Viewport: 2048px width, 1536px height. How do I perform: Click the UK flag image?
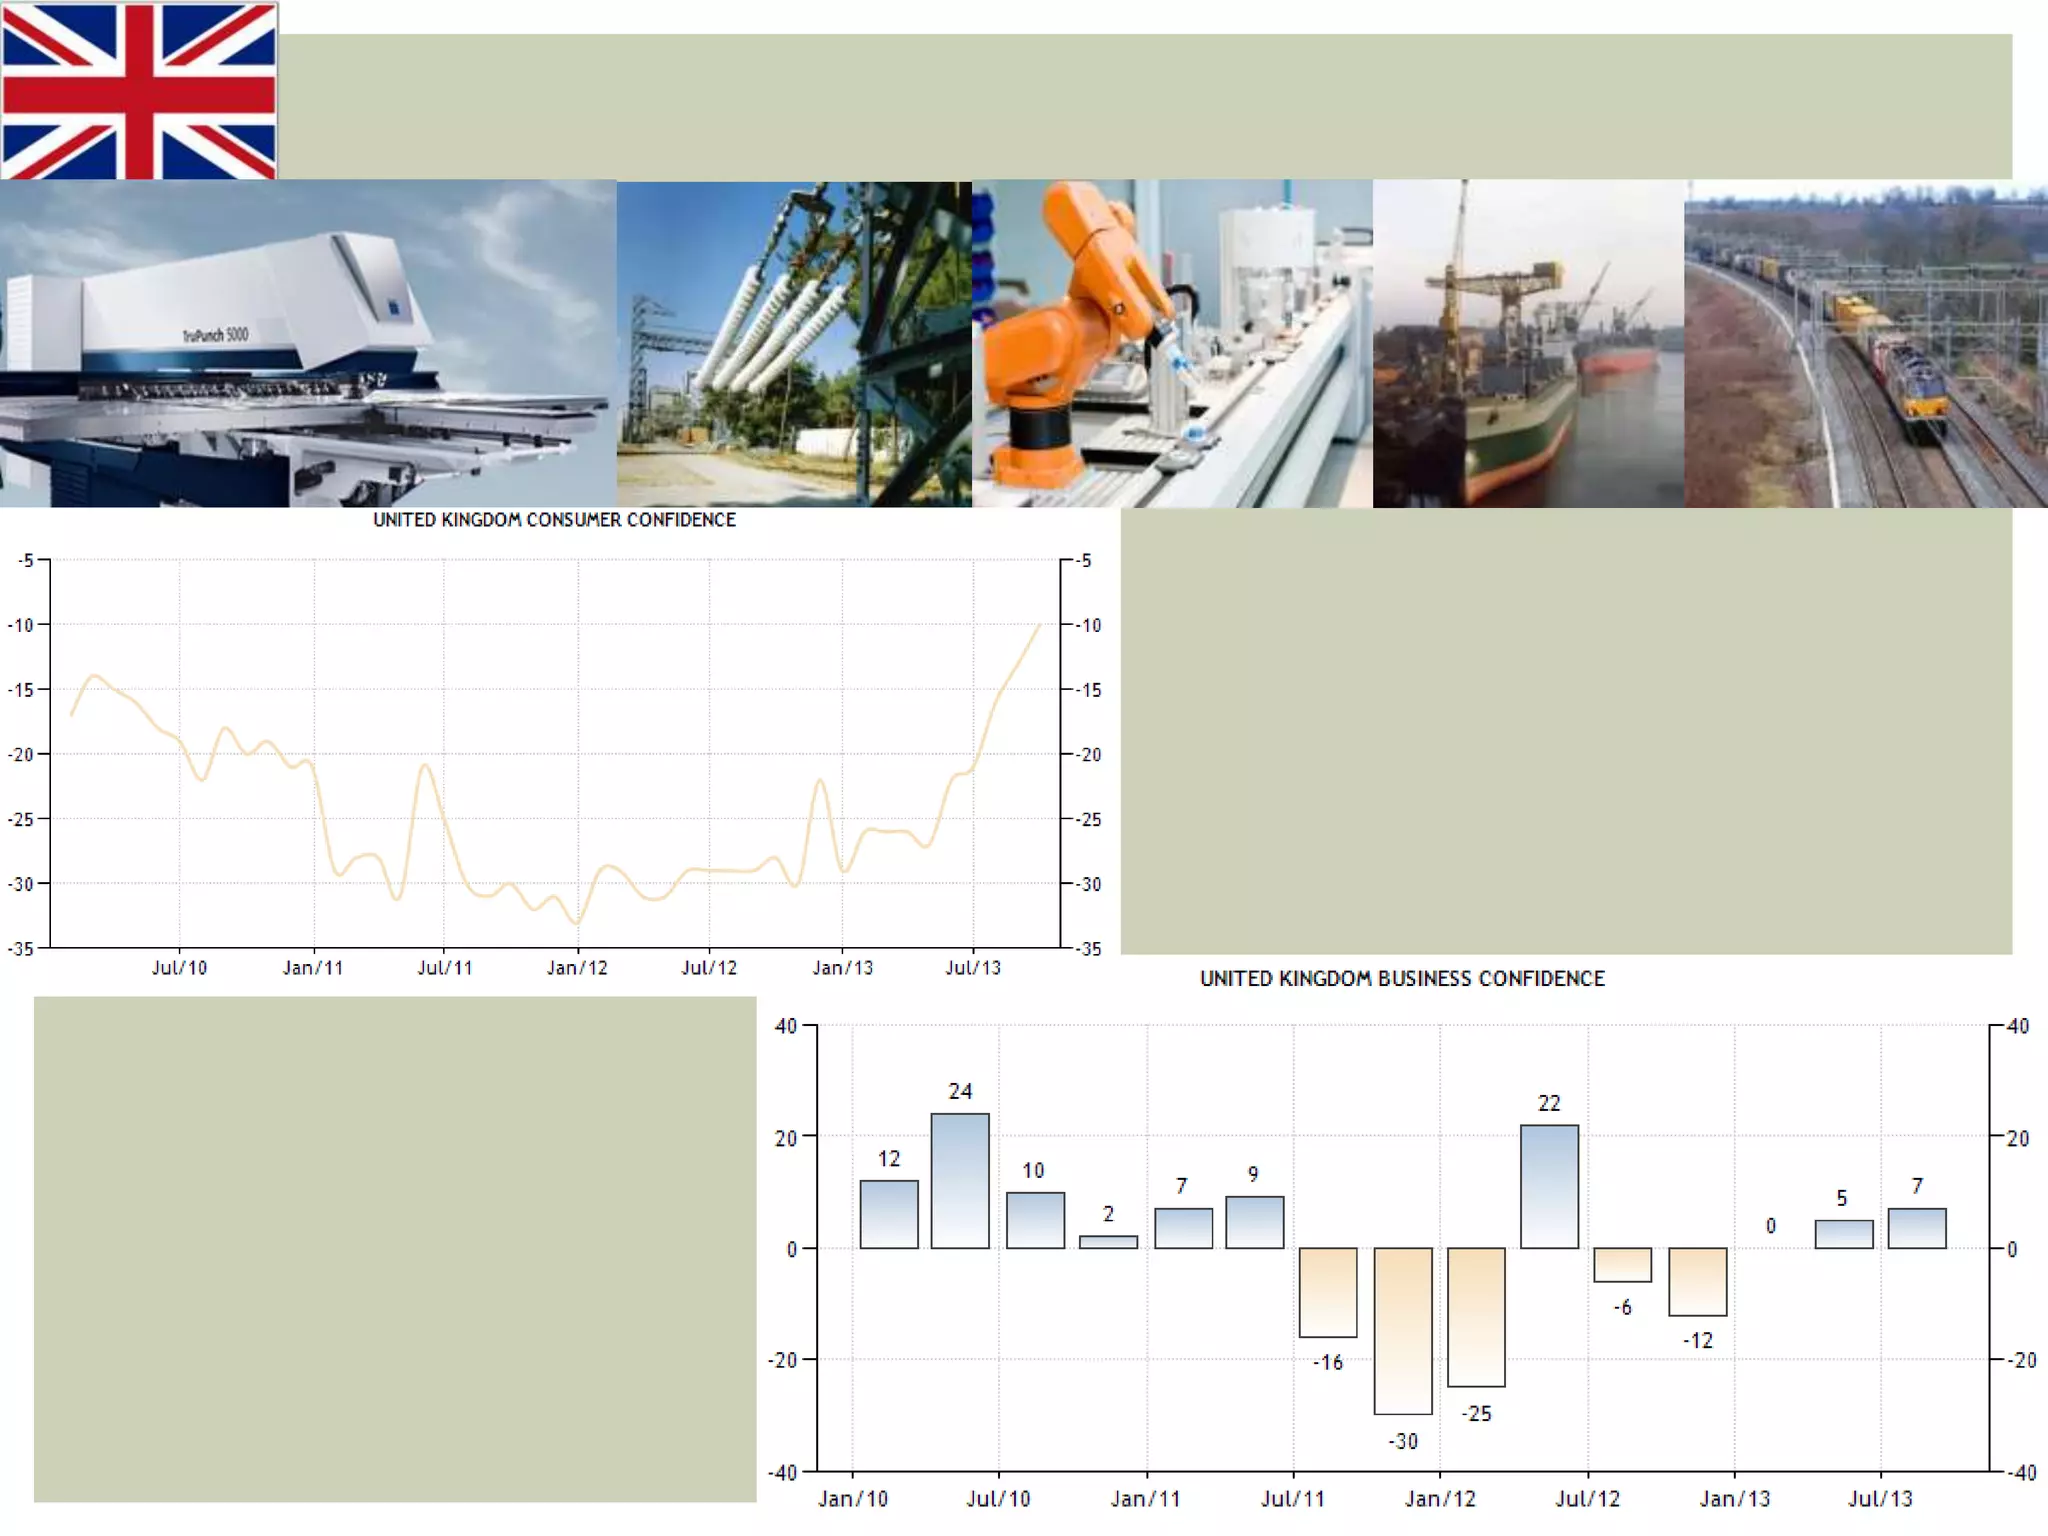(x=139, y=90)
